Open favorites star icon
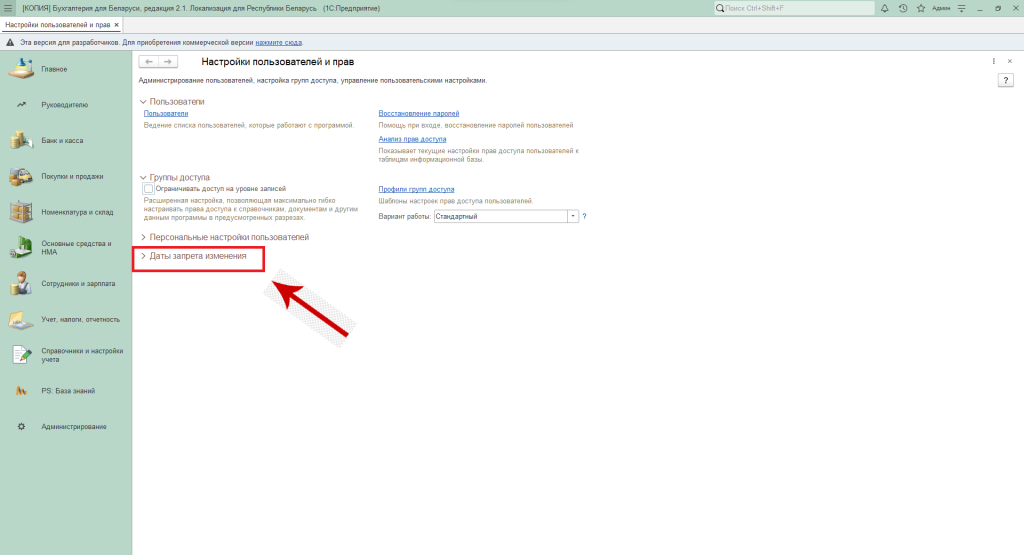Image resolution: width=1024 pixels, height=555 pixels. pos(921,8)
